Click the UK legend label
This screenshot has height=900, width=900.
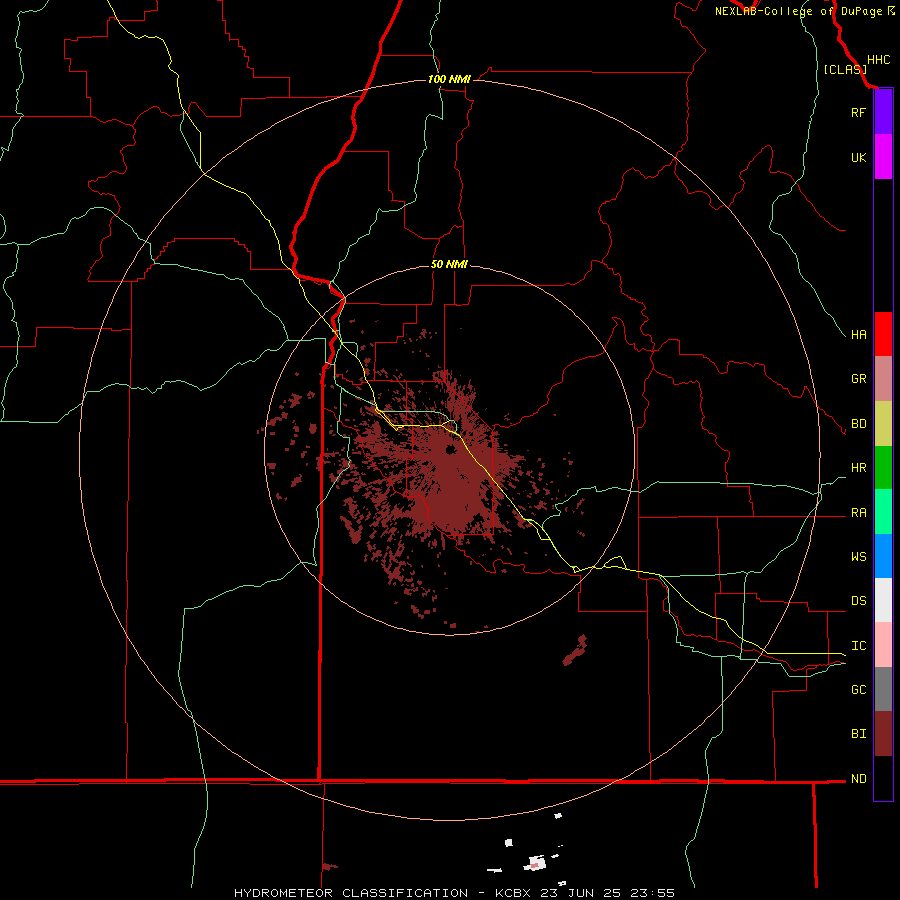point(858,157)
